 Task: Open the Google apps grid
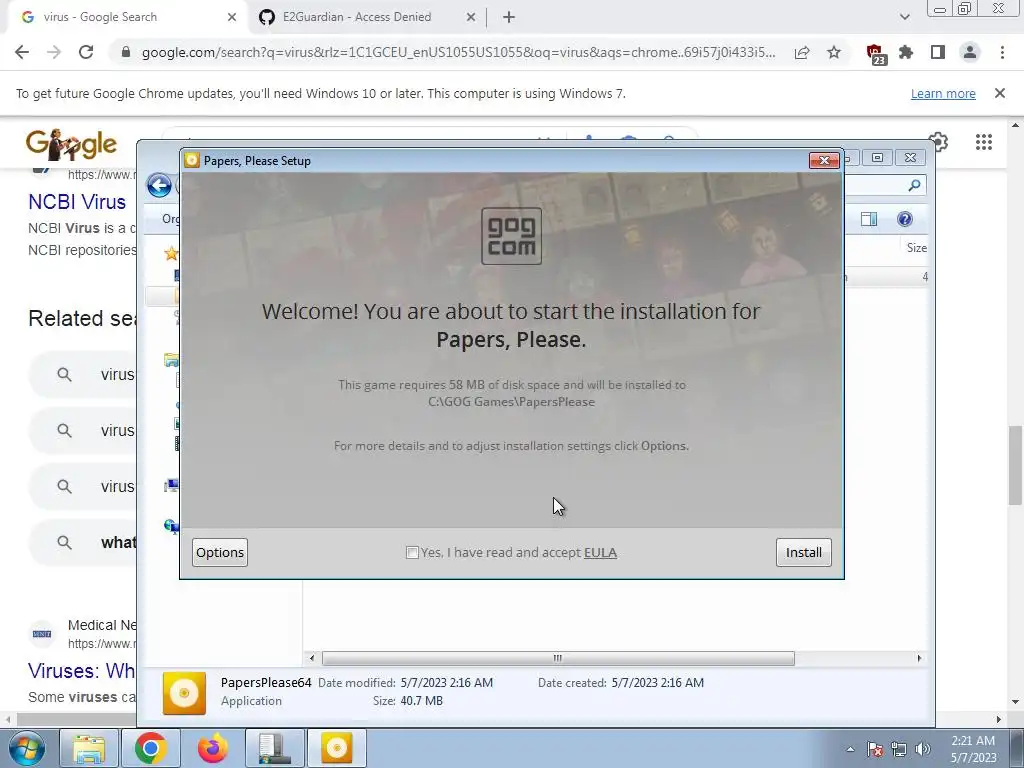(x=984, y=142)
